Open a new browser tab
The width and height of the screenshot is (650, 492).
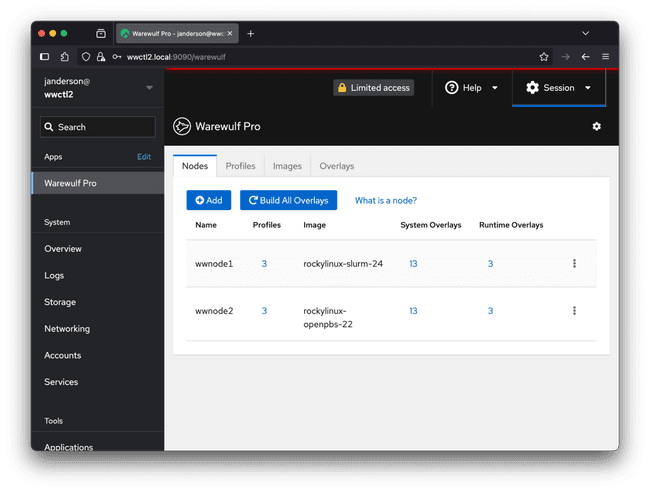pos(251,33)
